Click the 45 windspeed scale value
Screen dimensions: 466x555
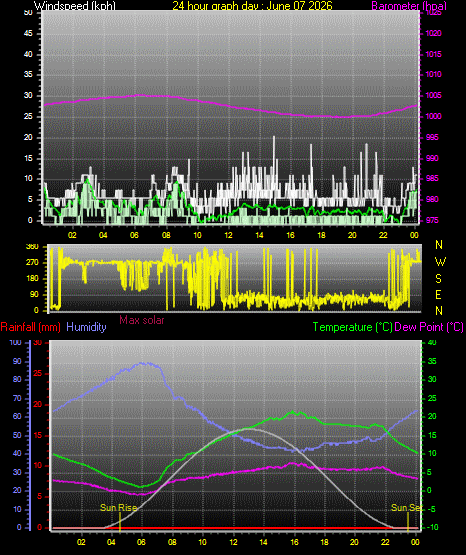coord(28,34)
